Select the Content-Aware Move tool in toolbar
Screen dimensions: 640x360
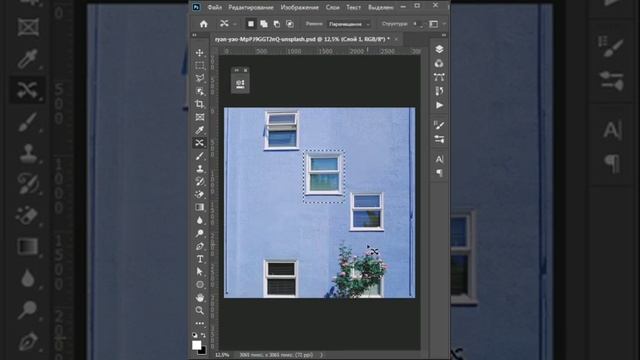click(200, 143)
